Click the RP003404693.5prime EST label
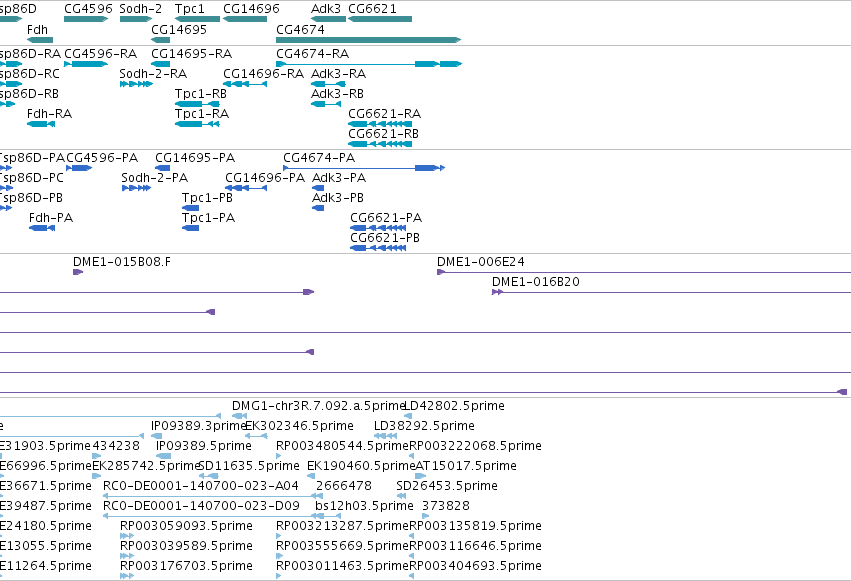Screen dimensions: 851x581 [x=475, y=566]
